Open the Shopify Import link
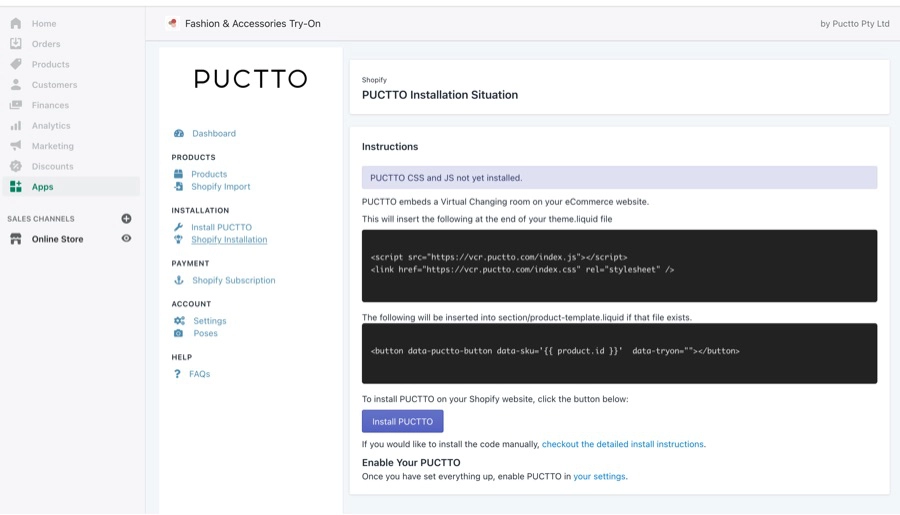900x515 pixels. (x=221, y=187)
